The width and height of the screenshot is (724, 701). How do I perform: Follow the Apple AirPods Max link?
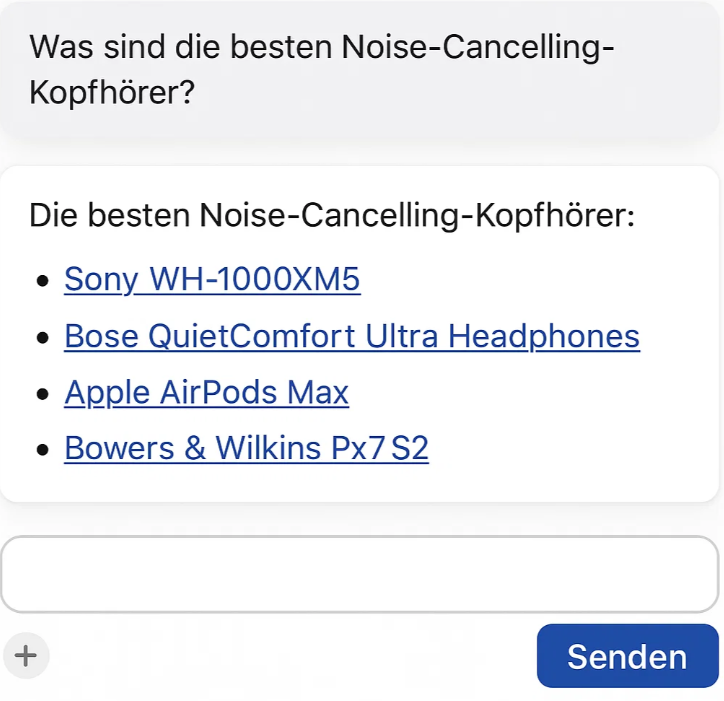(x=206, y=393)
